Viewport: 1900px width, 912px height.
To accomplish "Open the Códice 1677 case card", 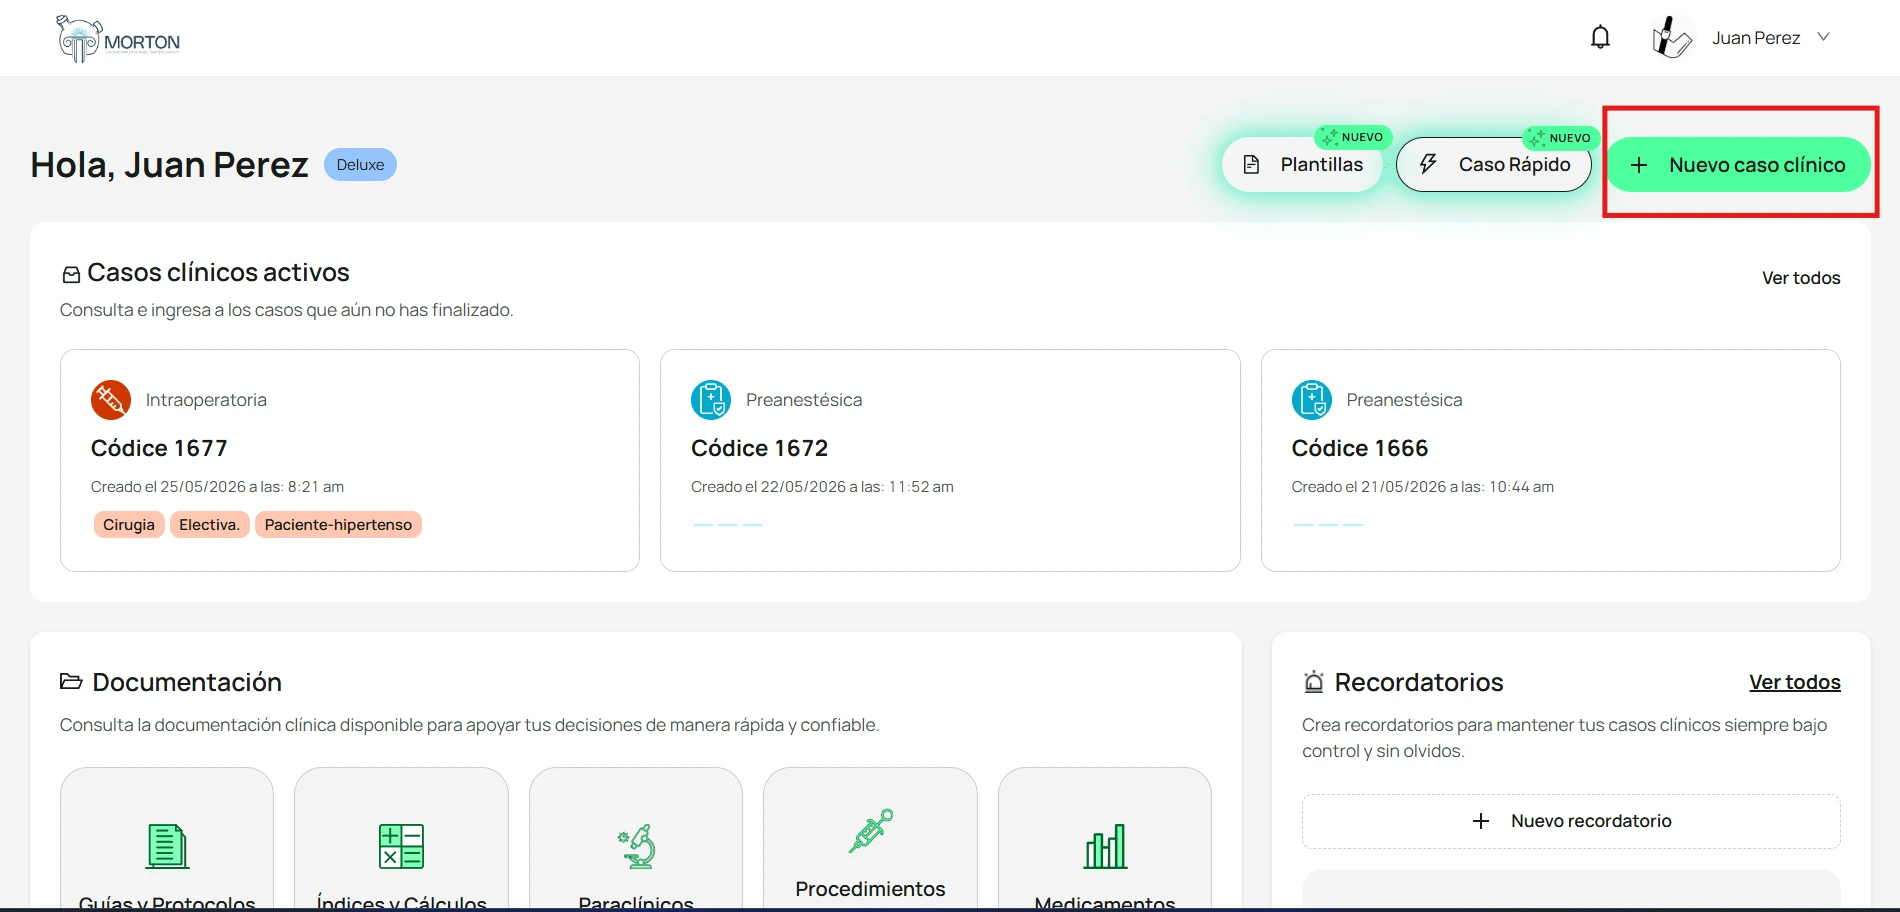I will coord(350,460).
